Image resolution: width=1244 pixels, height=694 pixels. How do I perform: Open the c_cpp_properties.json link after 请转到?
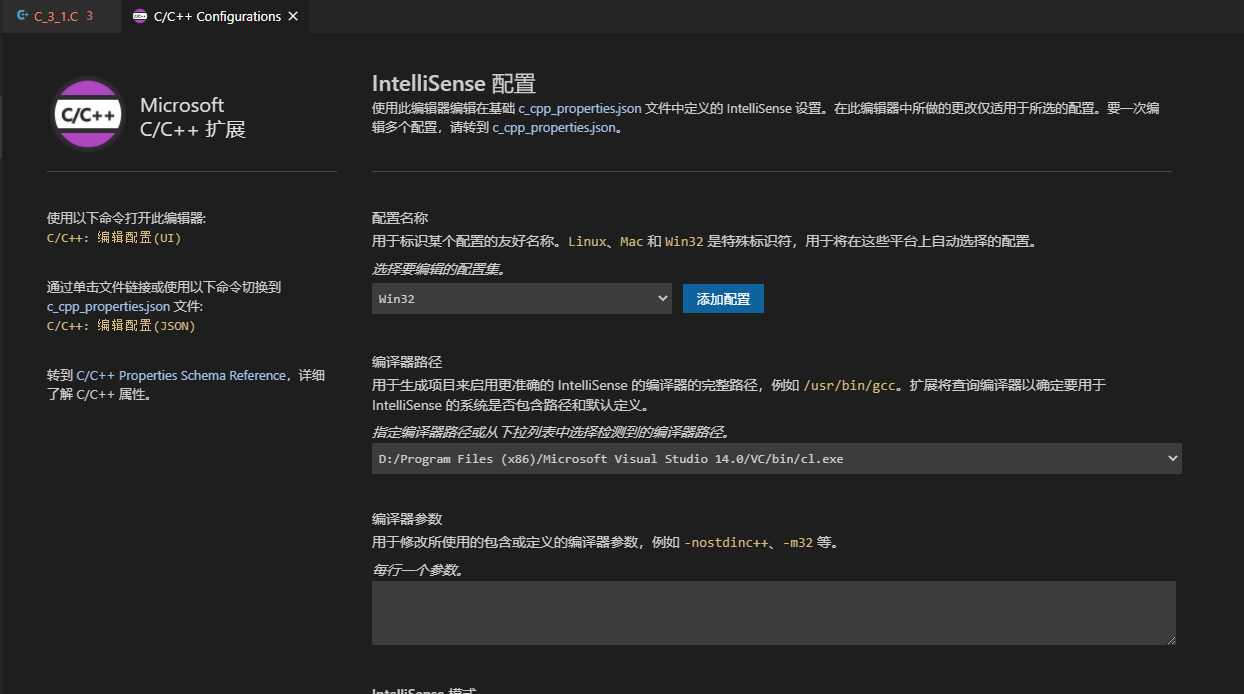pyautogui.click(x=554, y=128)
